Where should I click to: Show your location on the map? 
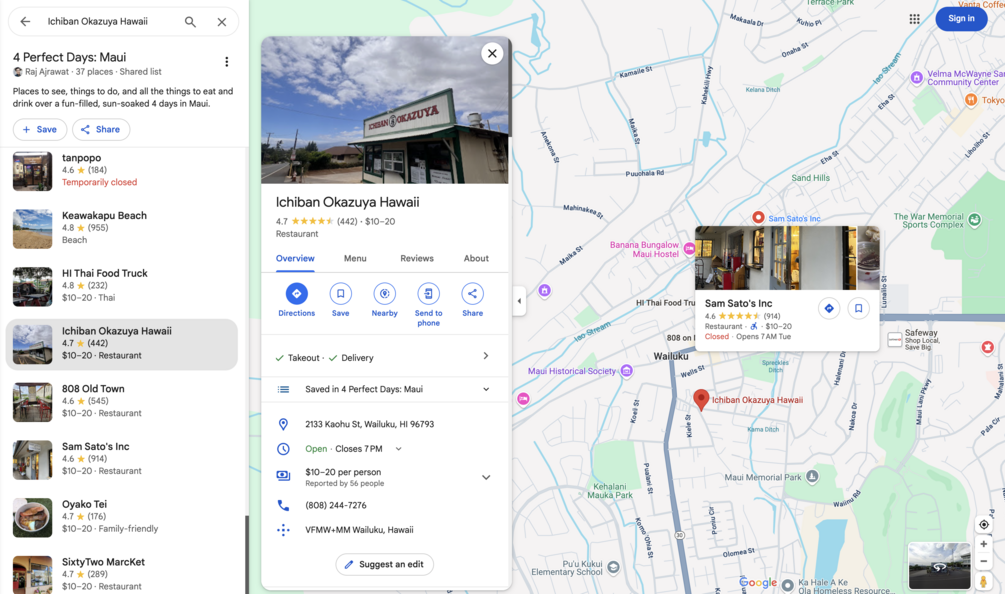coord(983,524)
